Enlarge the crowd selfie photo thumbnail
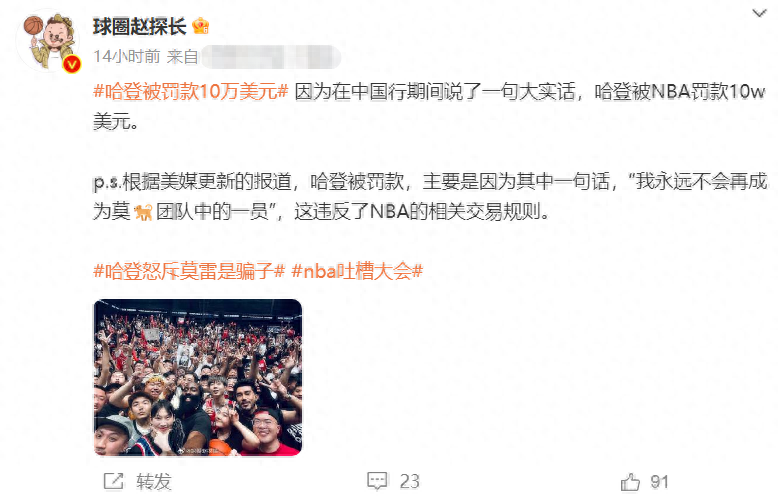 [198, 377]
